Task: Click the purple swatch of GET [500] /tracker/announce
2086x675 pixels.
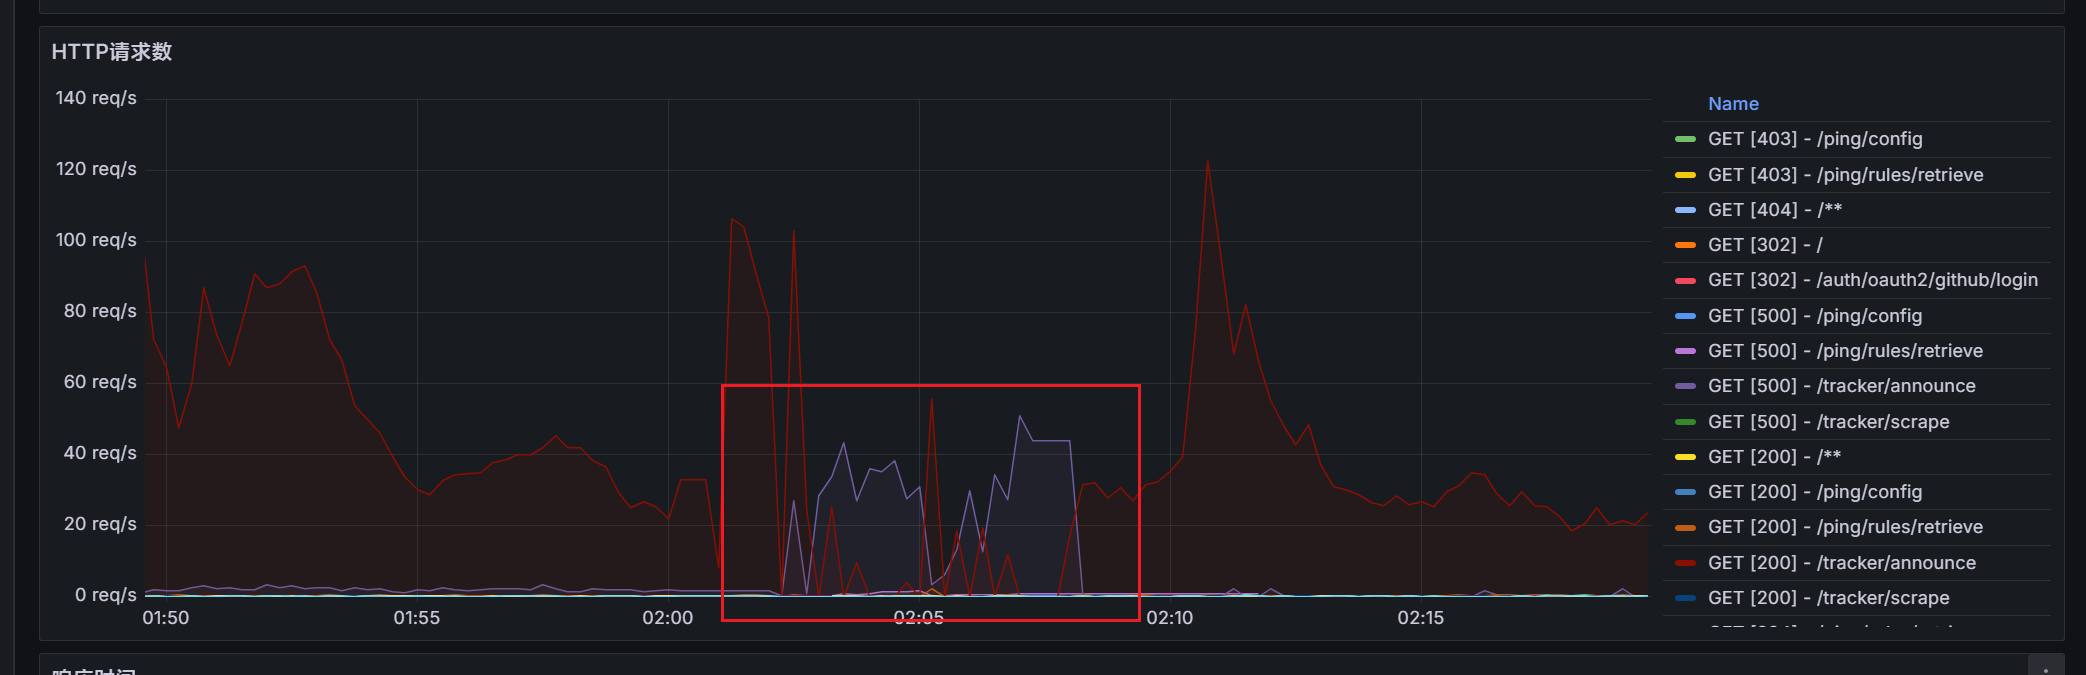Action: [x=1685, y=386]
